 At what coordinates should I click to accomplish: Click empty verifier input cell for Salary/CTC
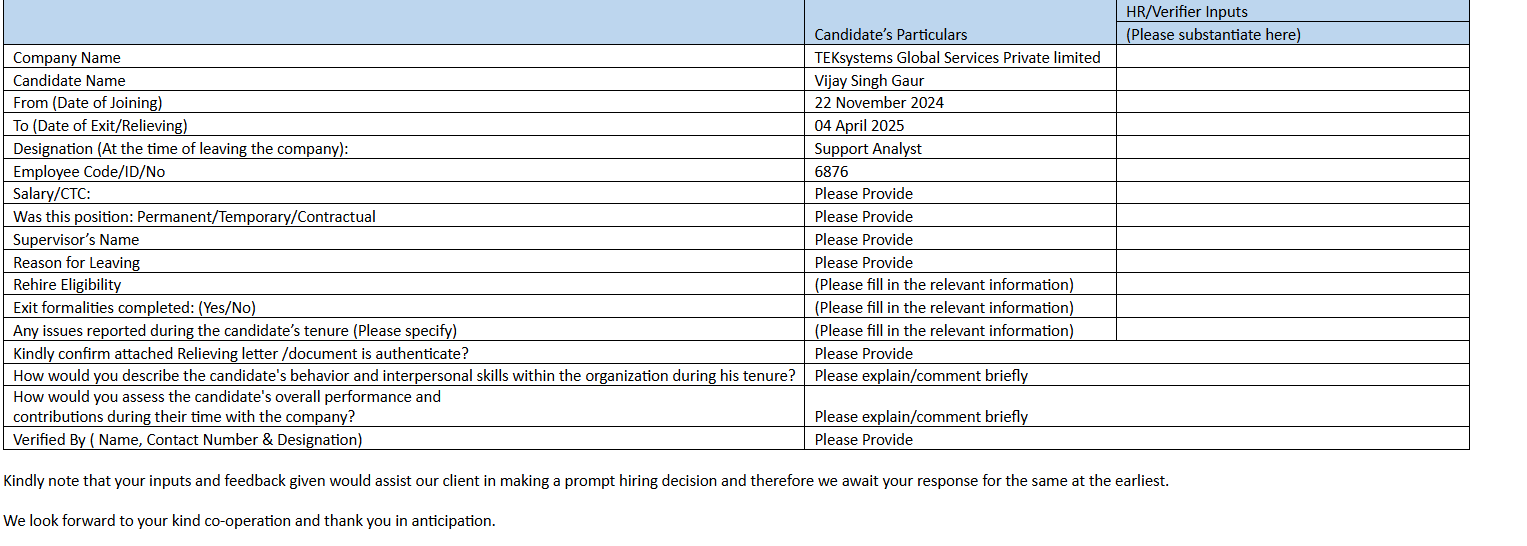1292,194
